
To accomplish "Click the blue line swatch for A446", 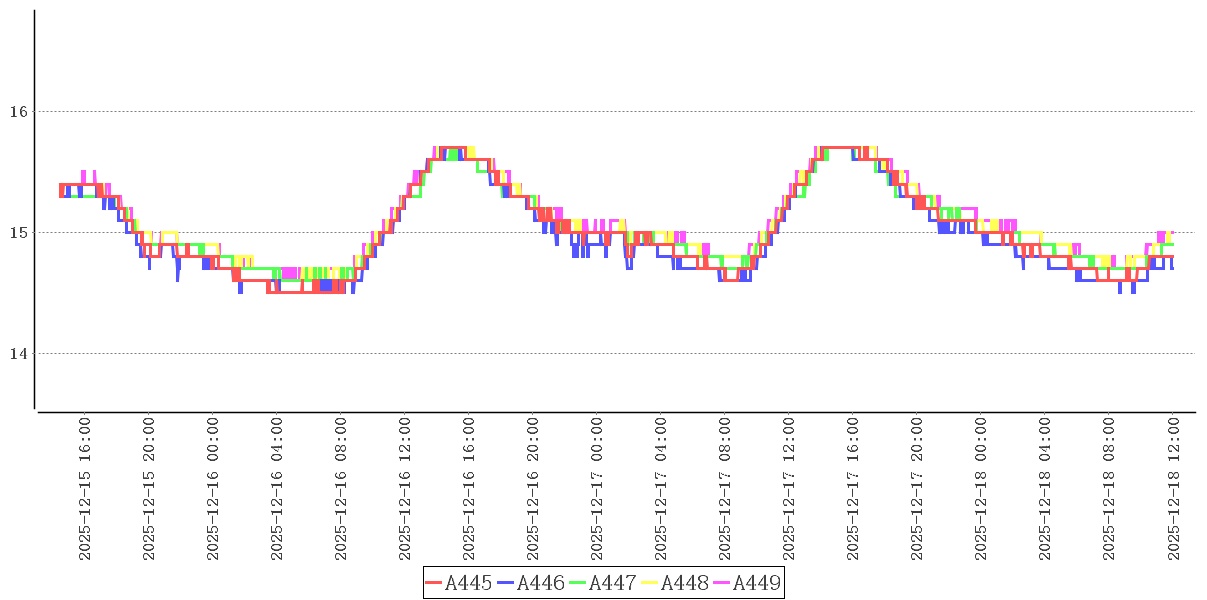I will tap(506, 583).
